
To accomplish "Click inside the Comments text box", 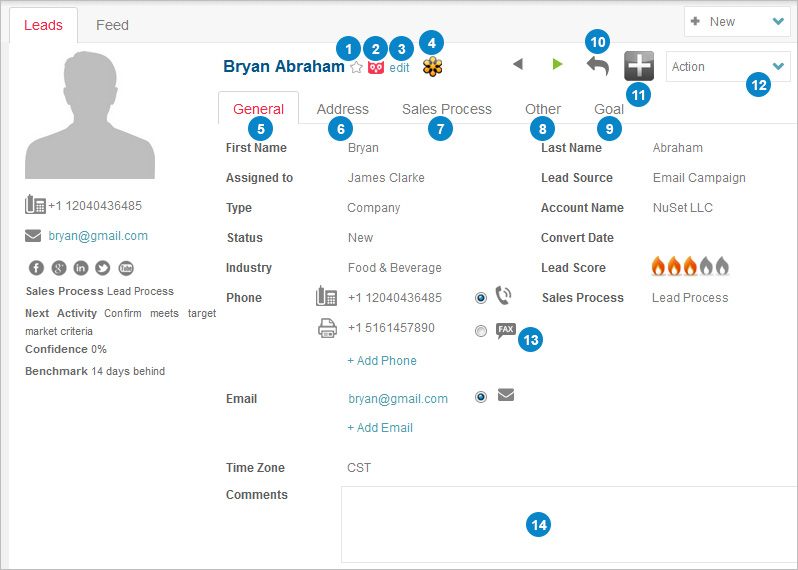I will coord(569,524).
